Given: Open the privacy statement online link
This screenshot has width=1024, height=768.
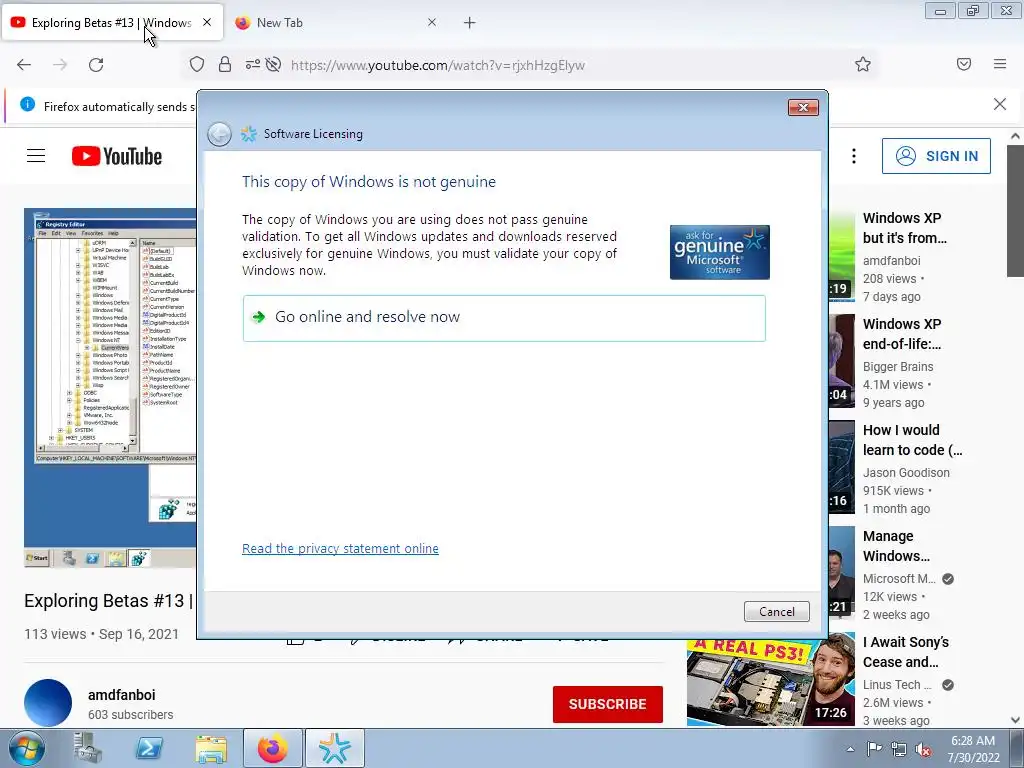Looking at the screenshot, I should click(340, 549).
